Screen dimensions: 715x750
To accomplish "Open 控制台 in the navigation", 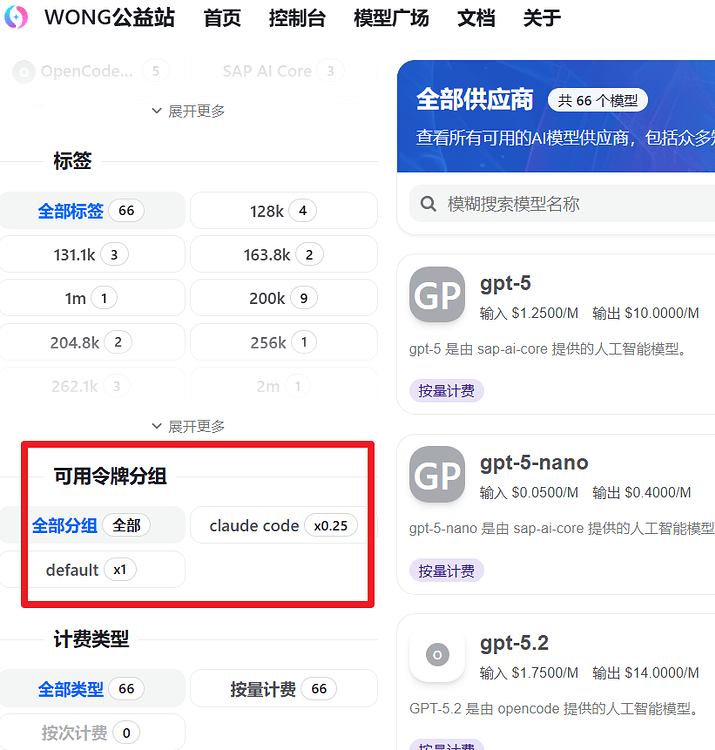I will pos(297,18).
